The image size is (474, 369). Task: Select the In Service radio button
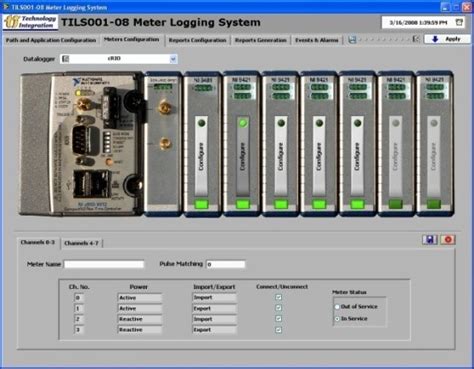point(337,319)
